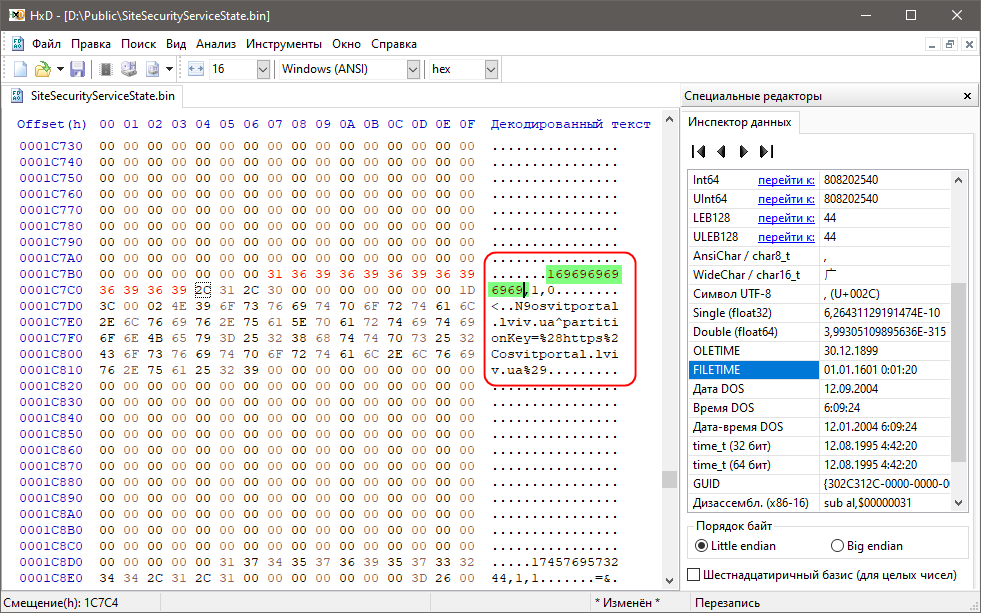Click перейти к link for ULEB128
Image resolution: width=981 pixels, height=613 pixels.
[786, 237]
